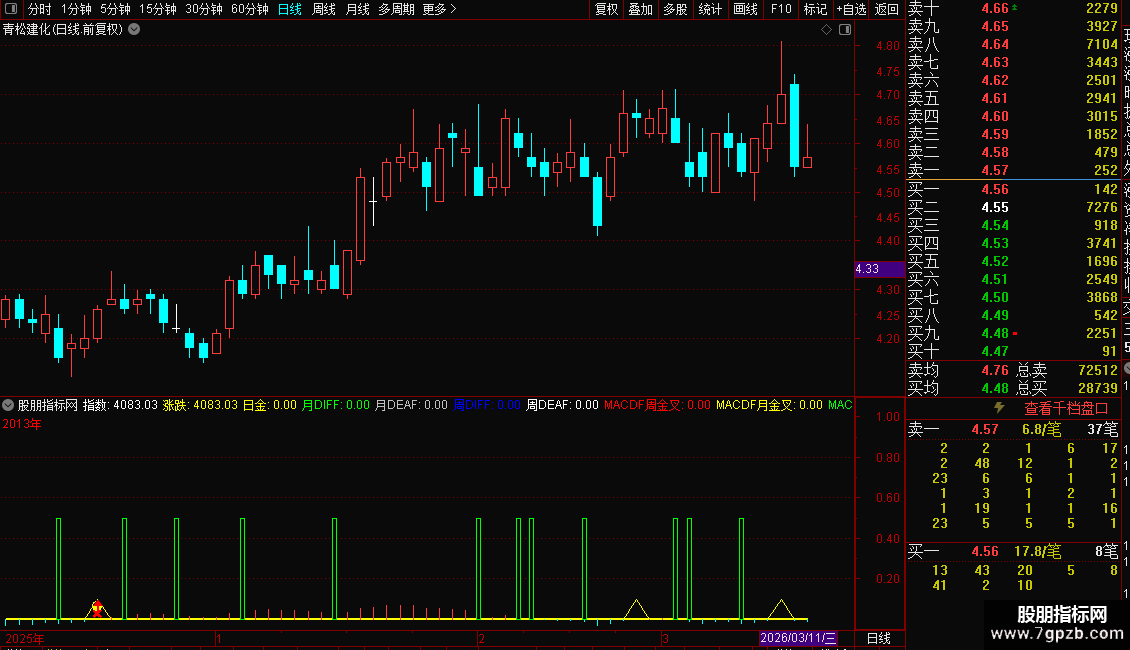The height and width of the screenshot is (650, 1130).
Task: Click the 叠加 overlay button
Action: coord(641,9)
